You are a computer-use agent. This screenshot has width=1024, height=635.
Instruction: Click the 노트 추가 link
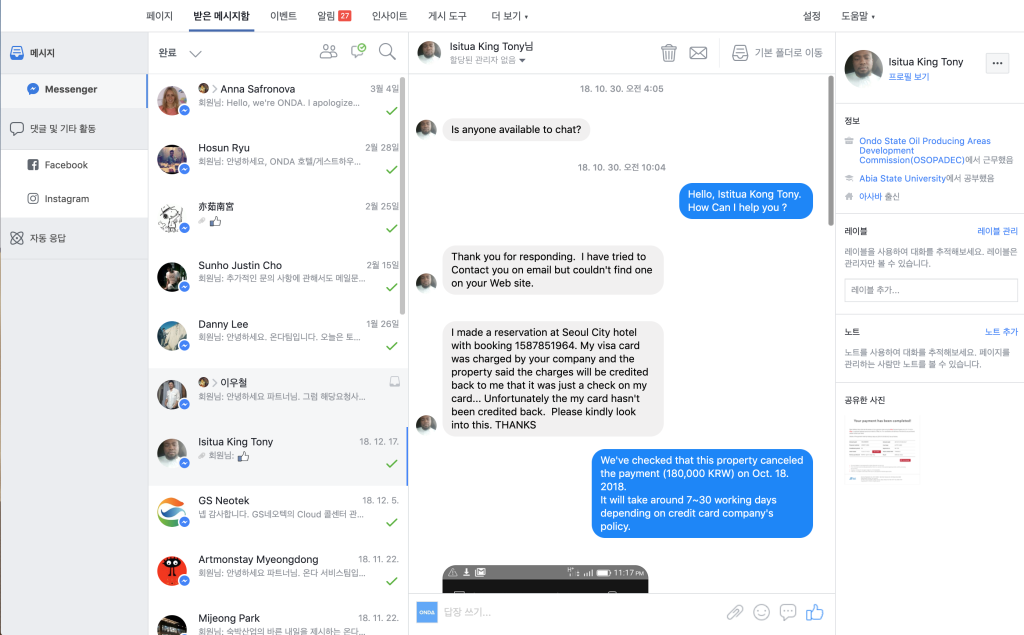point(1001,332)
